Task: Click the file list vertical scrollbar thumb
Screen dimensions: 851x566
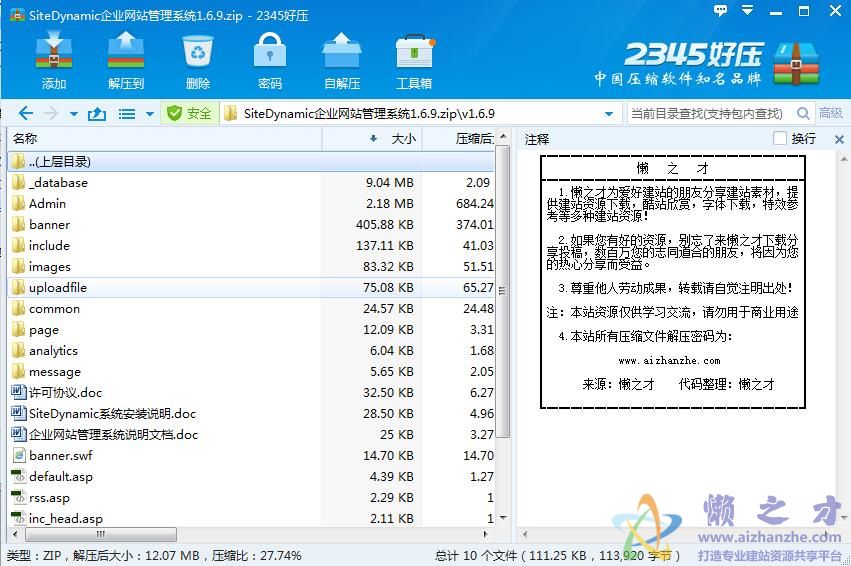Action: 503,291
